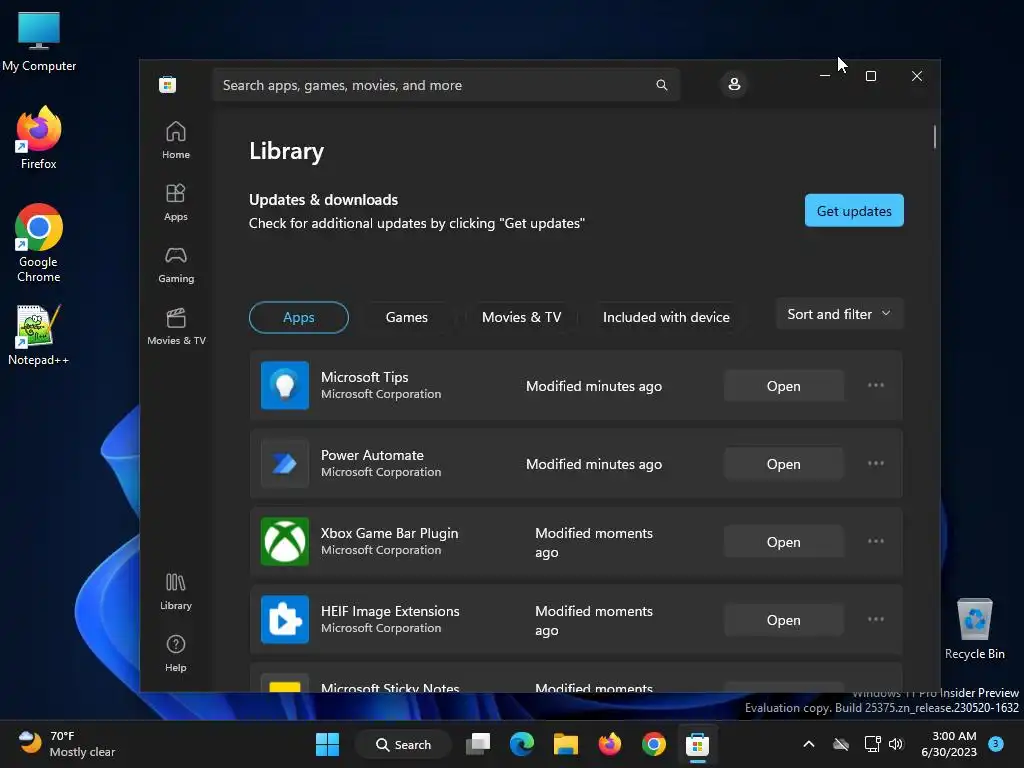
Task: Select Google Chrome desktop shortcut
Action: click(x=39, y=243)
